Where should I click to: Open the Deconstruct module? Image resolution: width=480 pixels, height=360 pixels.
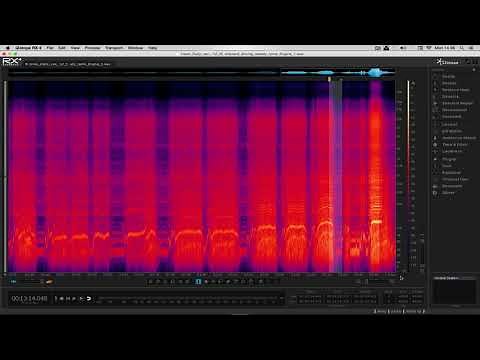pyautogui.click(x=454, y=110)
